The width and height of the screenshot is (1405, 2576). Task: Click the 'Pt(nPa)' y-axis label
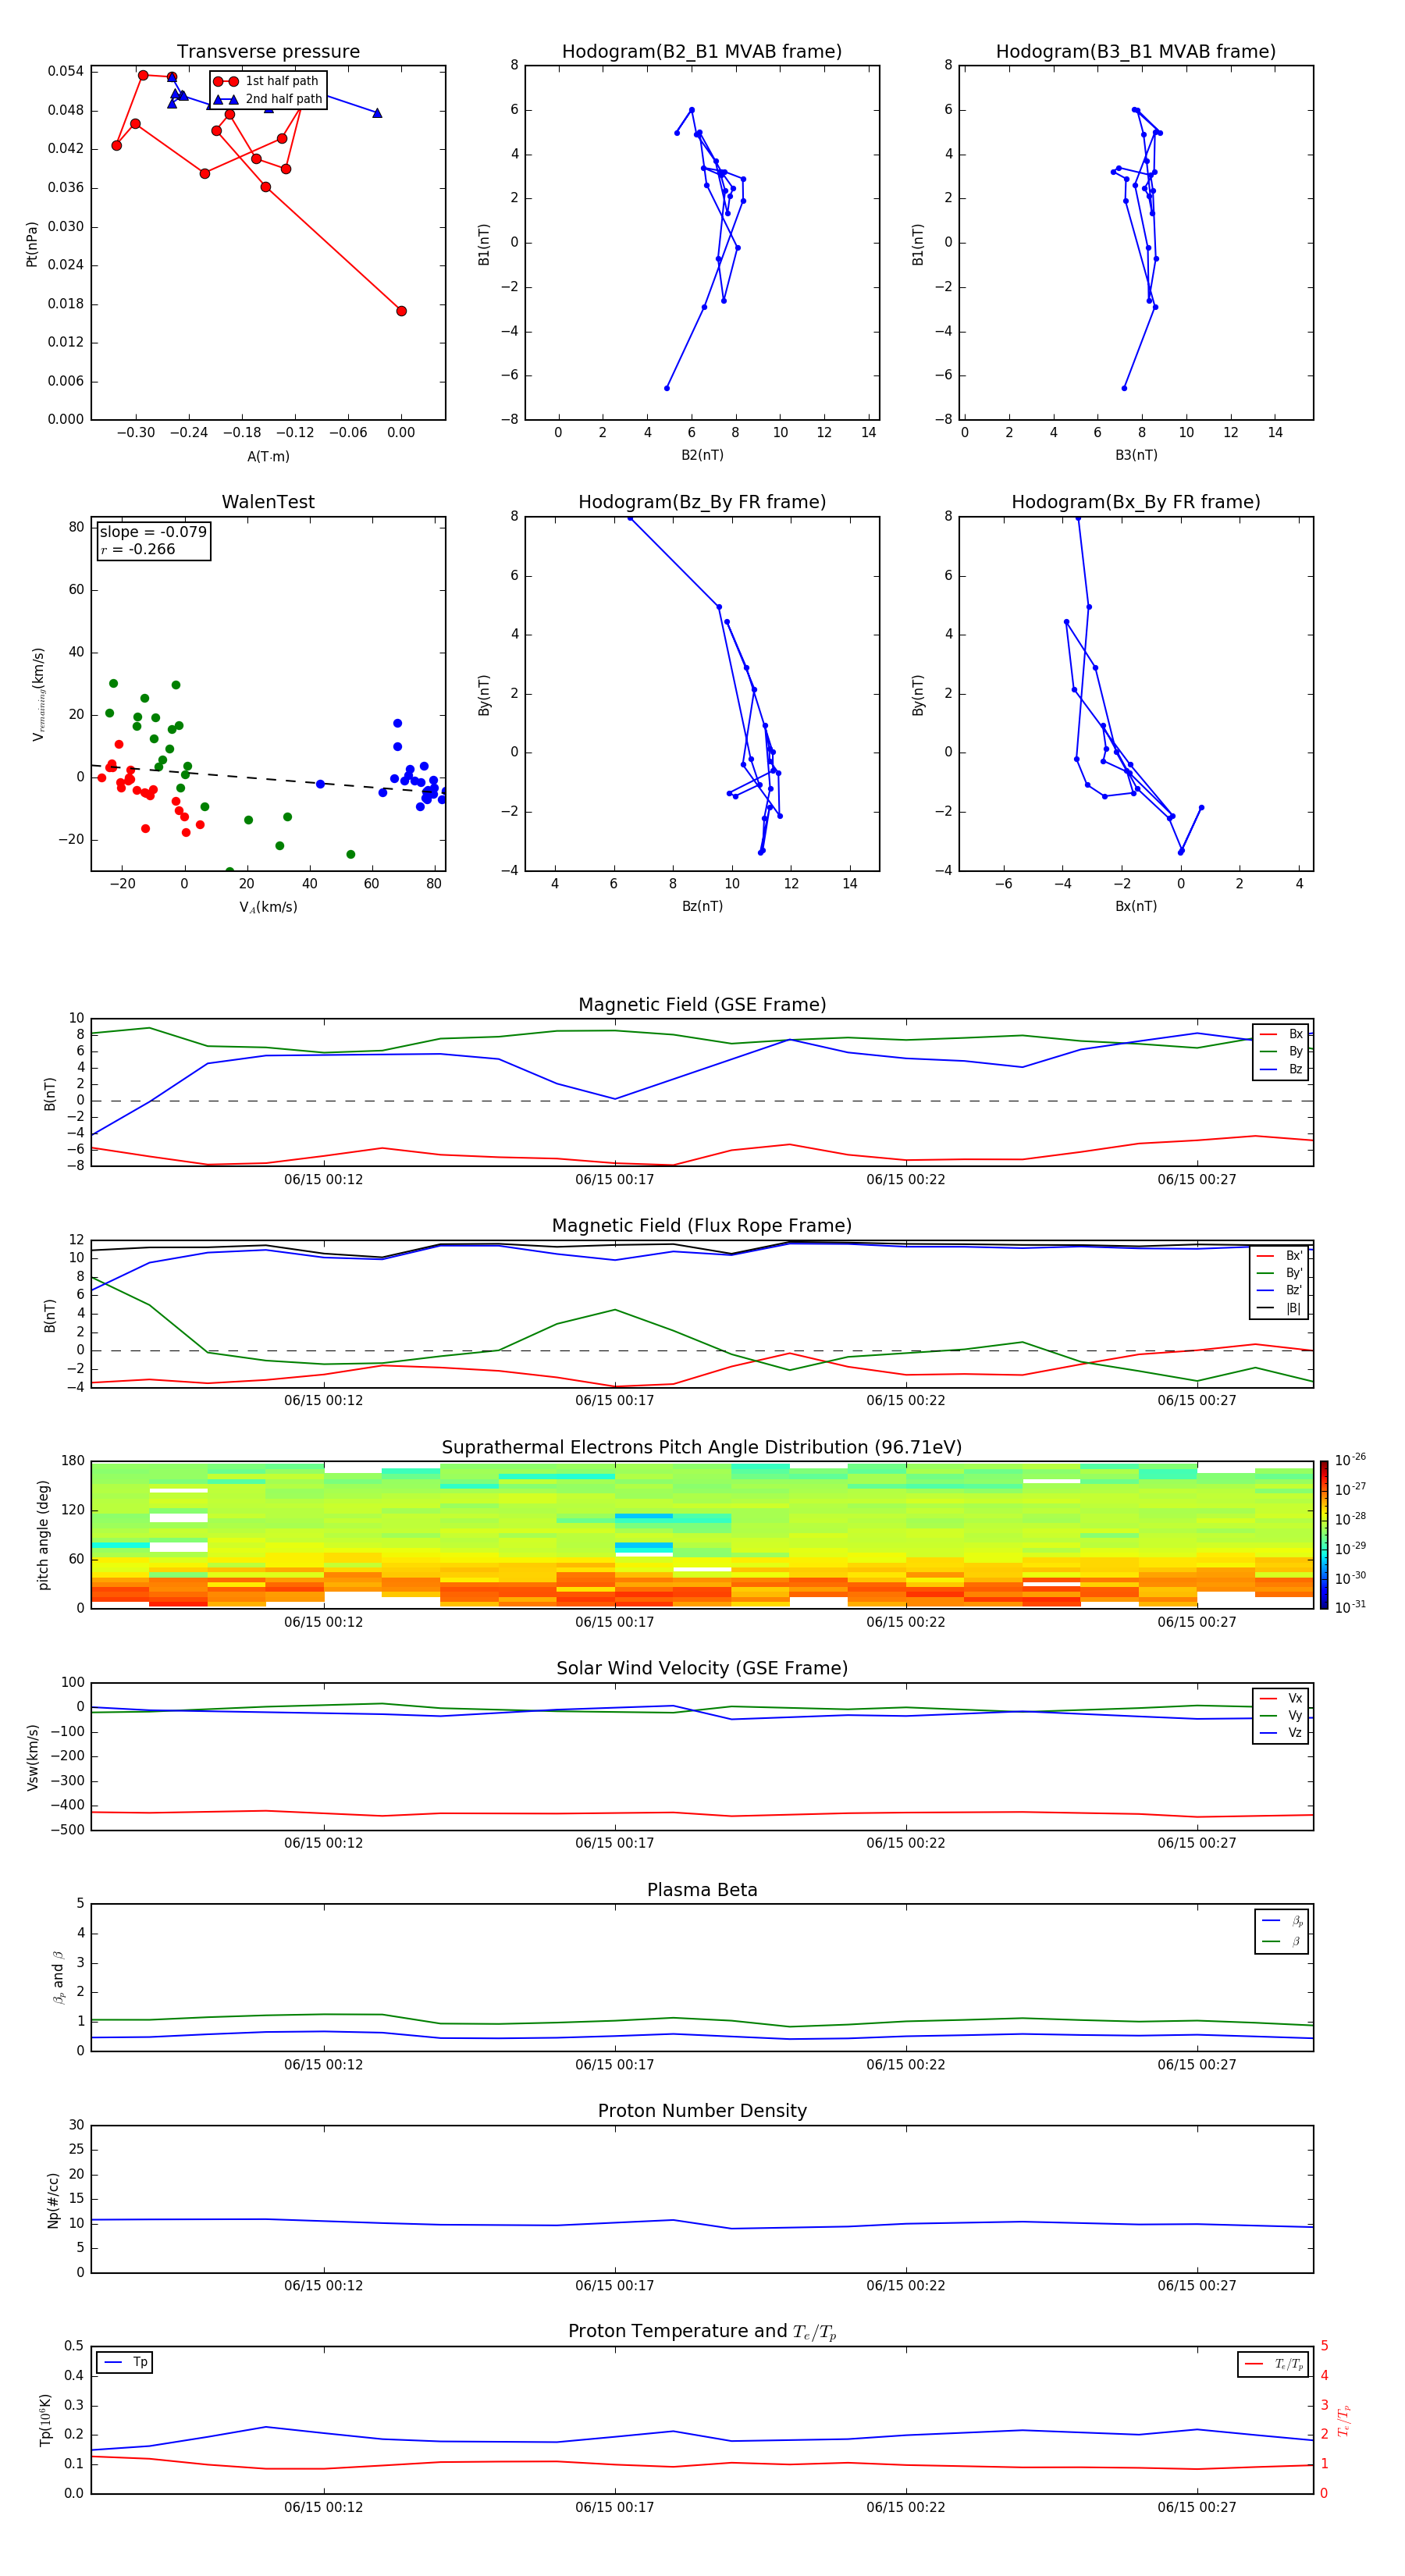32,243
